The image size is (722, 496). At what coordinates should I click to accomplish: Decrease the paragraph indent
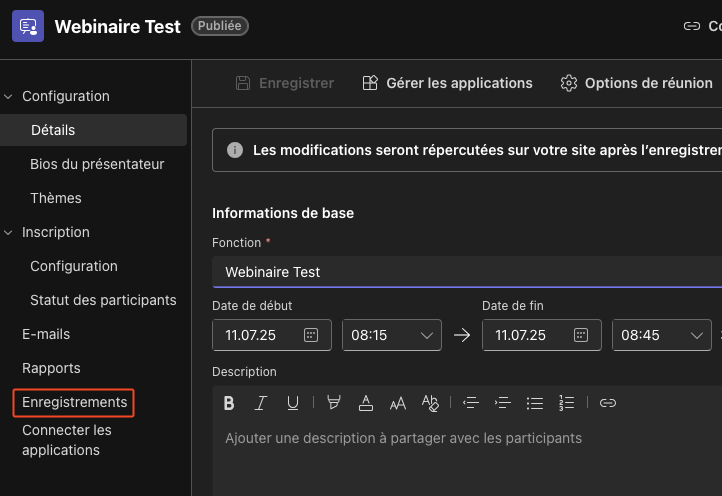(471, 403)
